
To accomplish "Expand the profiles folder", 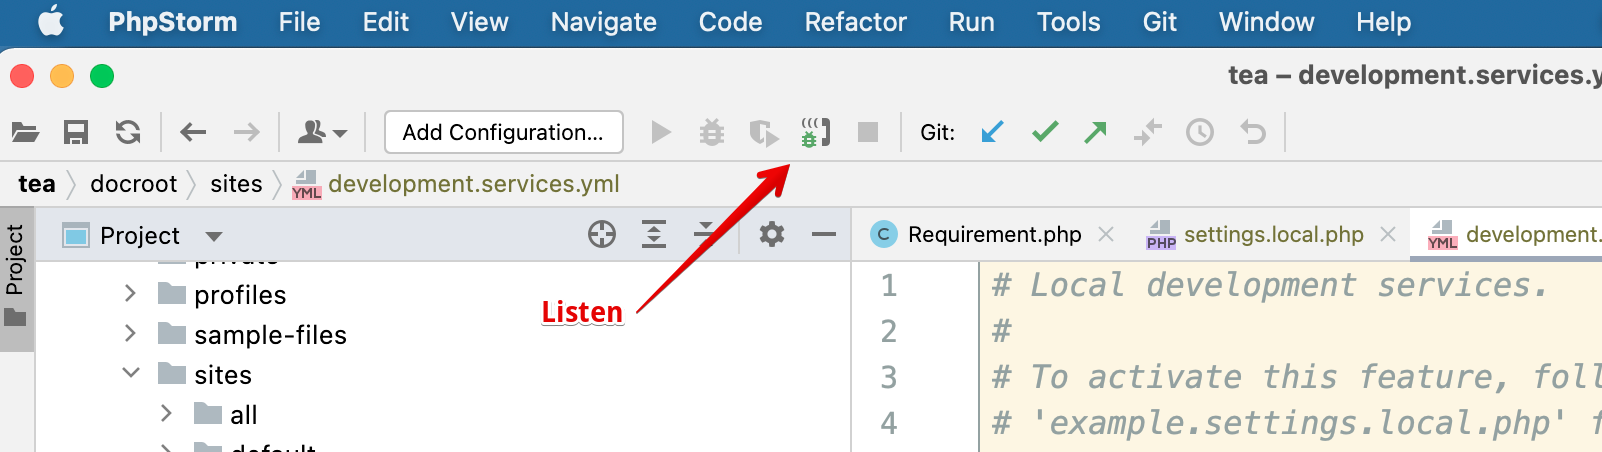I will tap(130, 293).
